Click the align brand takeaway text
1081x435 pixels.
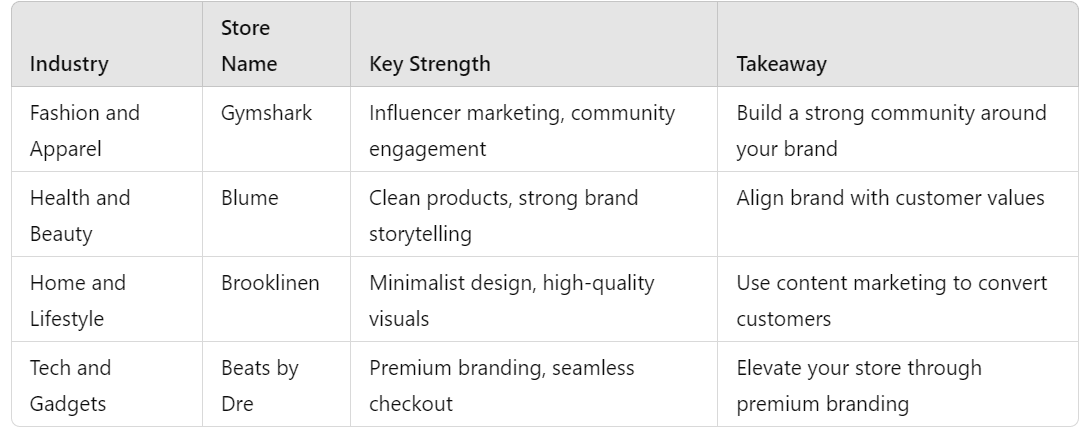coord(890,198)
